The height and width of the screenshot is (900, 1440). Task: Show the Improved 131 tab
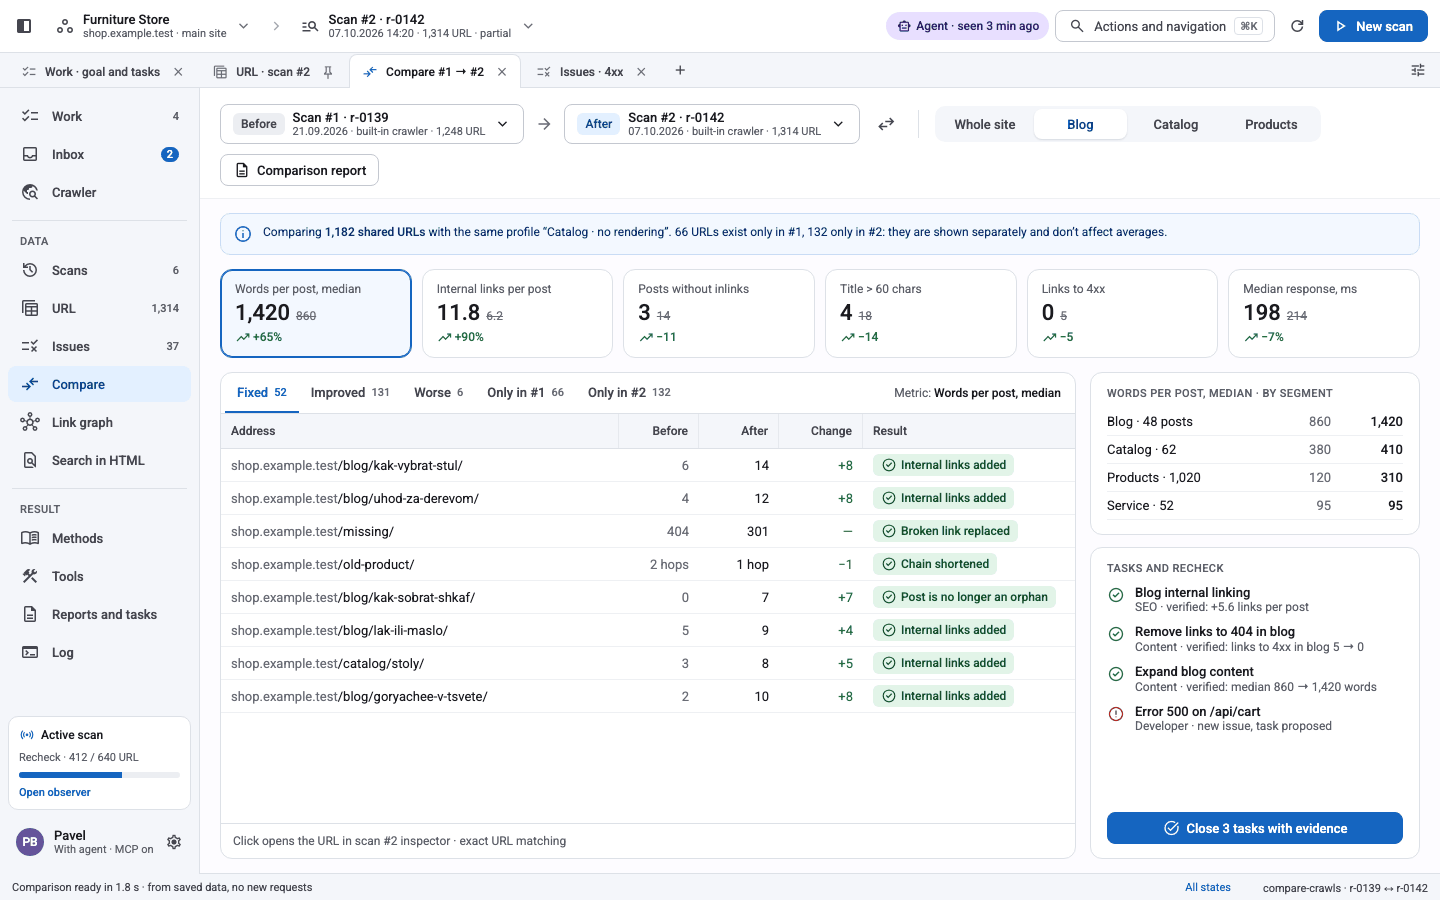tap(350, 392)
